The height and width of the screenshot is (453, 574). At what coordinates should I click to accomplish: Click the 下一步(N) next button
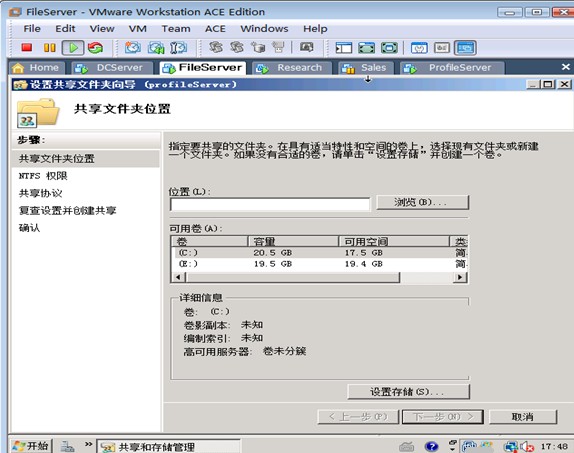click(443, 417)
